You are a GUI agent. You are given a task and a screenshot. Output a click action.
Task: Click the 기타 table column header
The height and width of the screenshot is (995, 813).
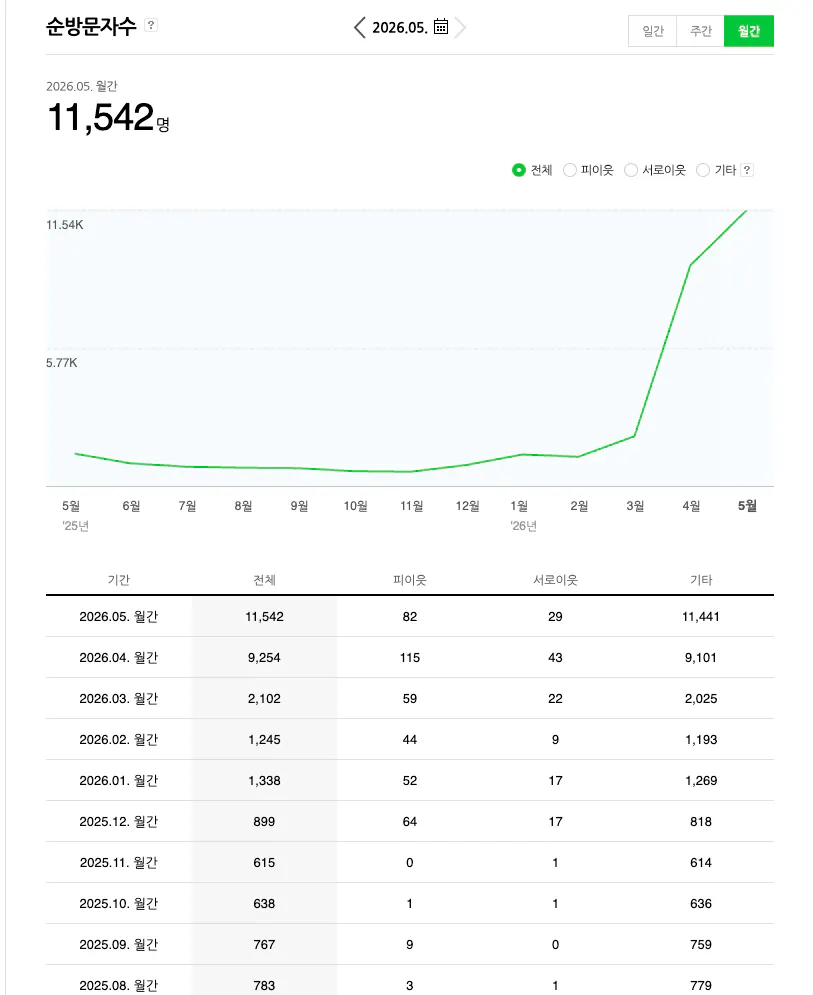click(x=701, y=579)
